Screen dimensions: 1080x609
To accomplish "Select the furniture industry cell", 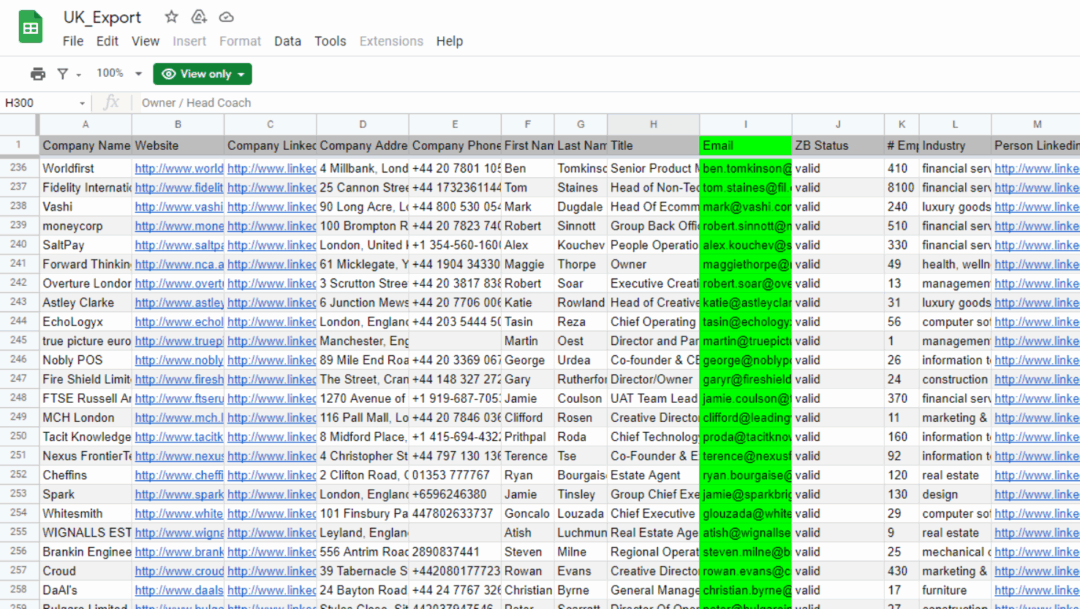I will tap(955, 590).
